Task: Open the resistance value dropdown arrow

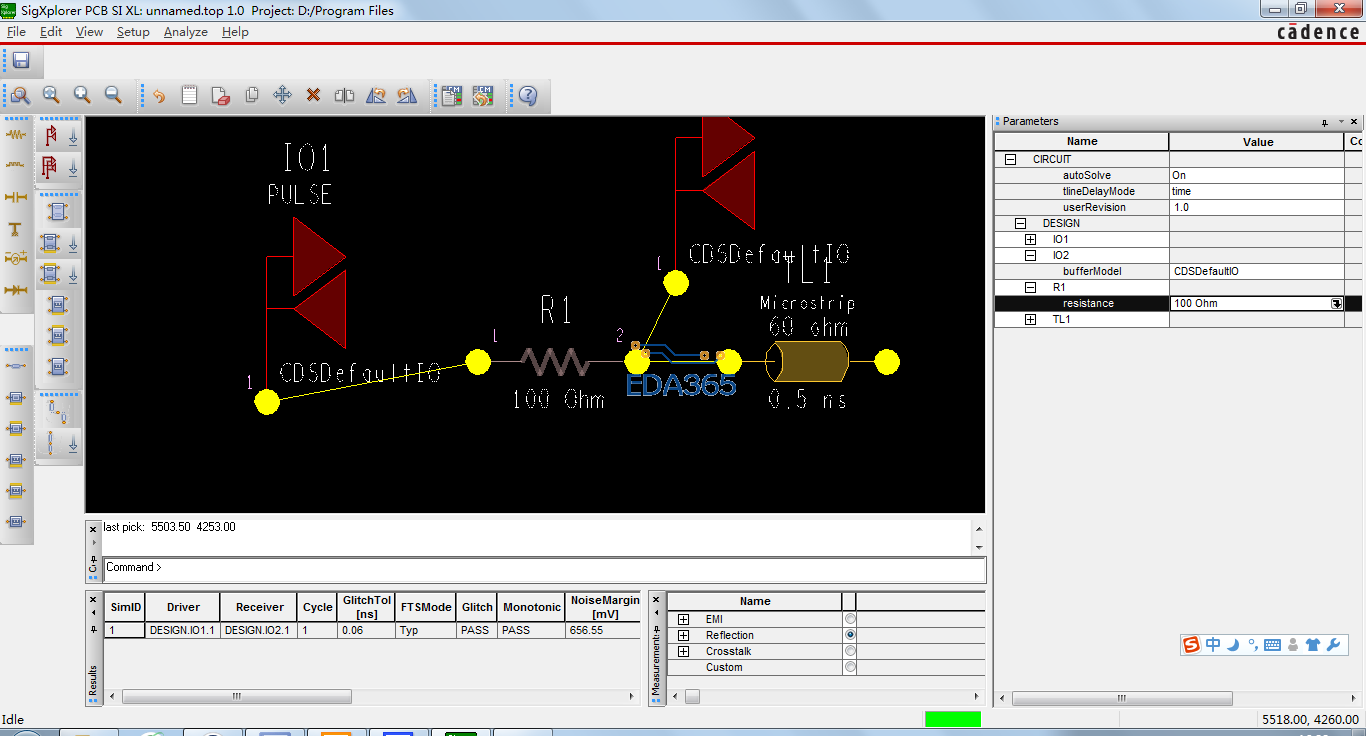Action: (1336, 303)
